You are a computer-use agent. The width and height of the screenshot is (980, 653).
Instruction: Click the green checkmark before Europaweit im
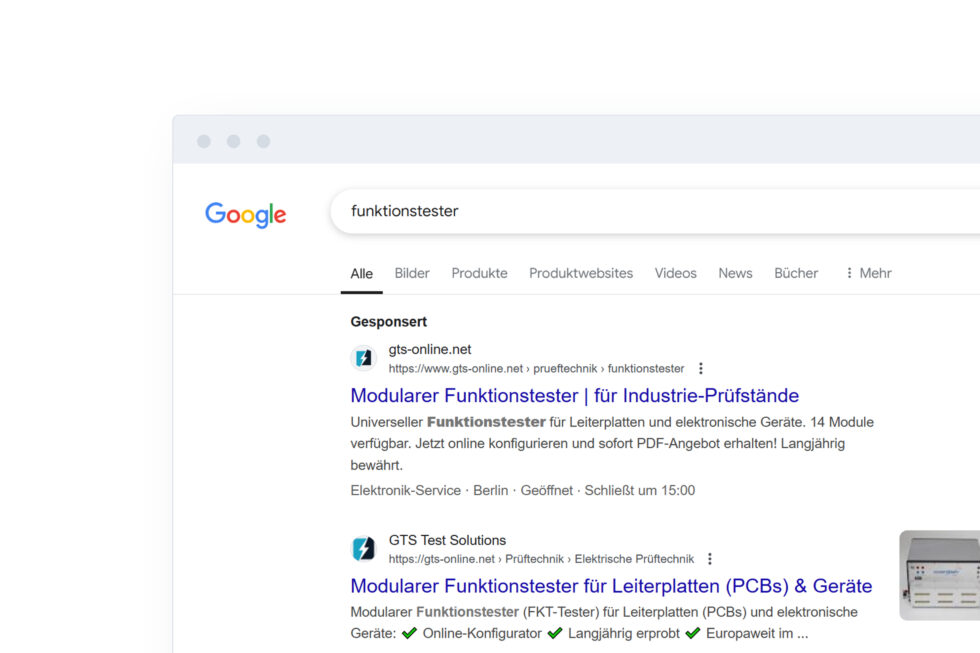click(692, 634)
